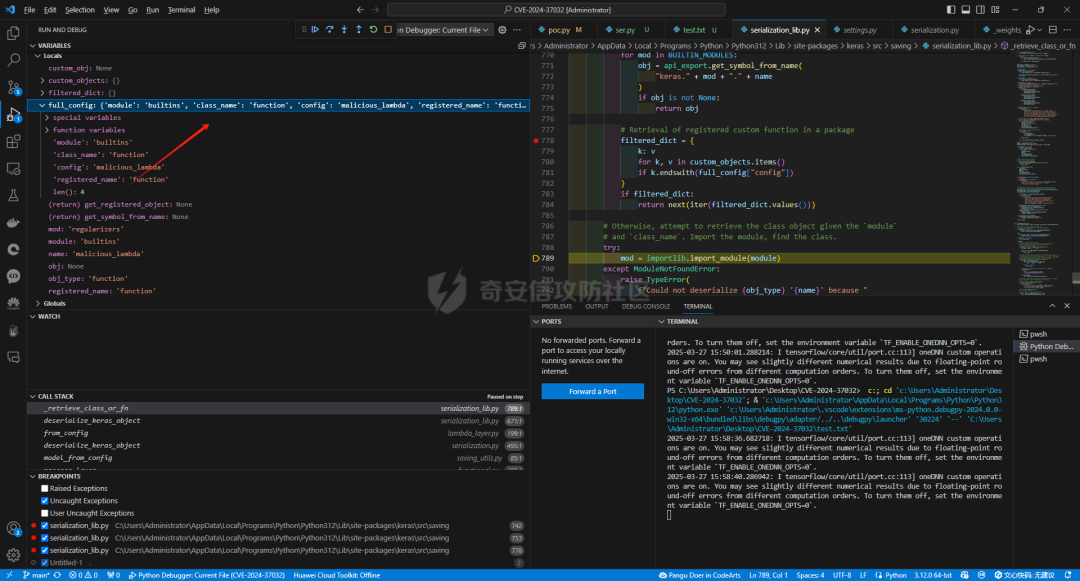The width and height of the screenshot is (1080, 581).
Task: Open the Run and Debug view icon
Action: [13, 114]
